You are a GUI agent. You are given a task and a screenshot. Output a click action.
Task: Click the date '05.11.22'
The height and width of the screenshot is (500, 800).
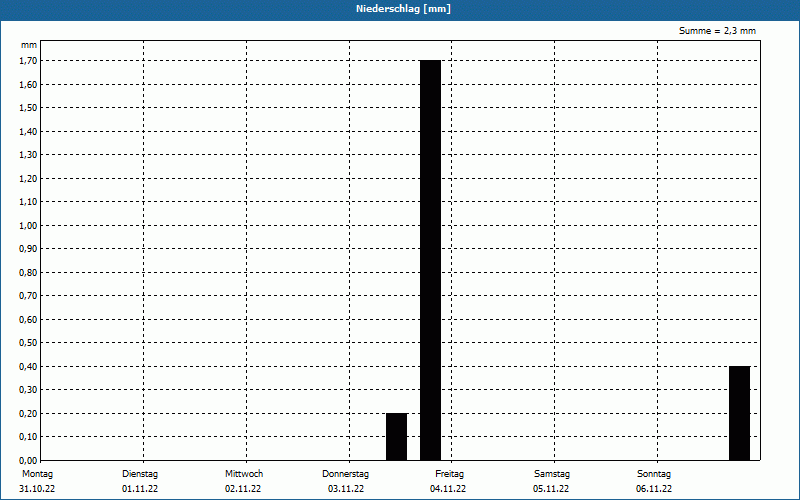551,489
